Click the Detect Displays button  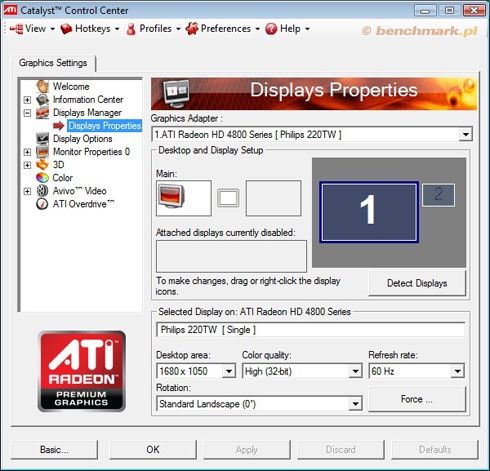[417, 283]
